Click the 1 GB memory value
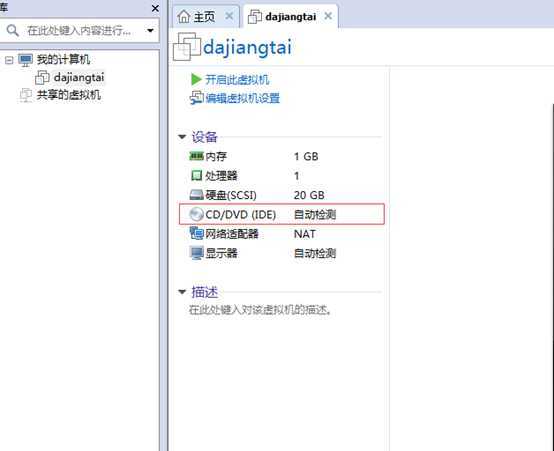Screen dimensions: 554x451 click(x=306, y=157)
